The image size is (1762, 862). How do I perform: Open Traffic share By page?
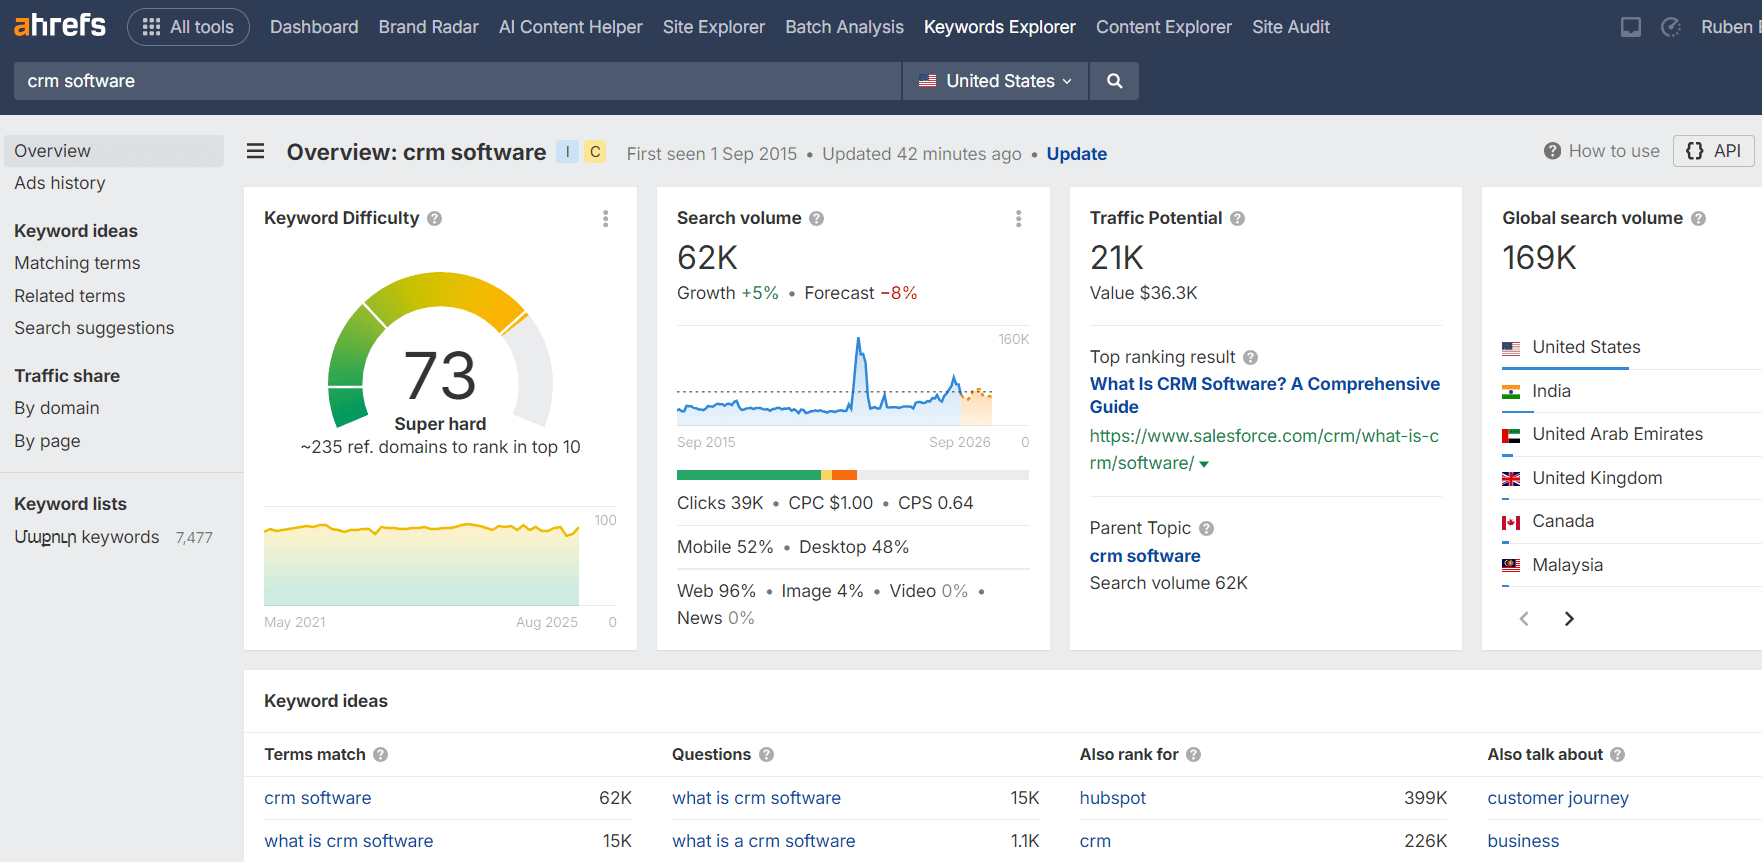point(47,441)
